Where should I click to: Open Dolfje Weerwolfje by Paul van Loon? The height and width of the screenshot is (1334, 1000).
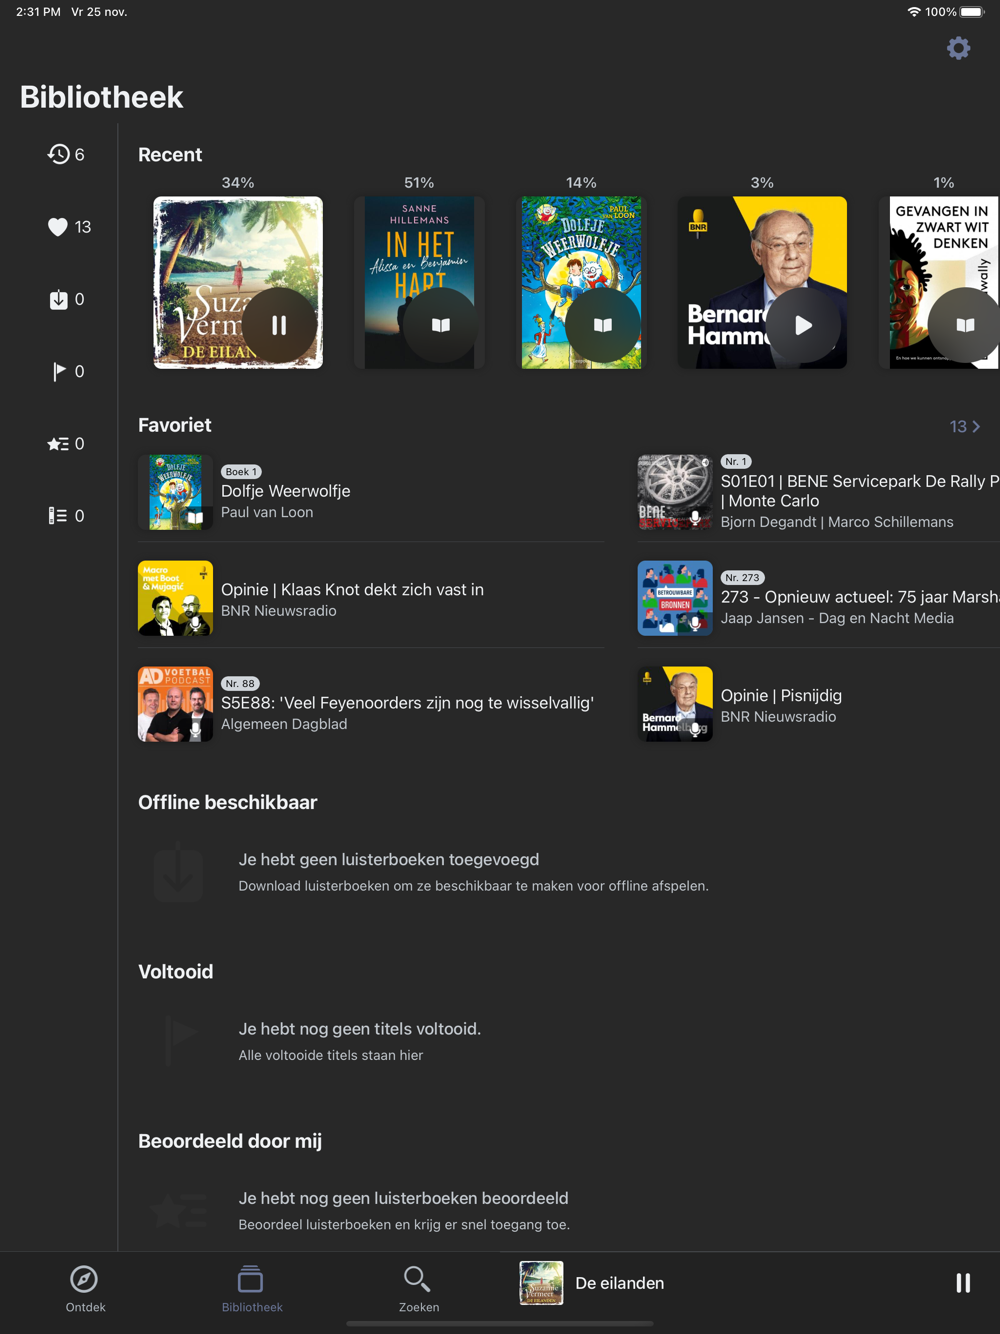coord(286,491)
